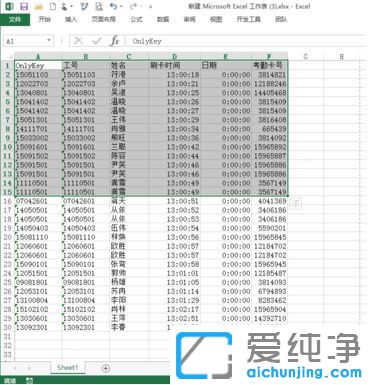Switch to the 插入 (Insert) ribbon tab

pos(71,19)
